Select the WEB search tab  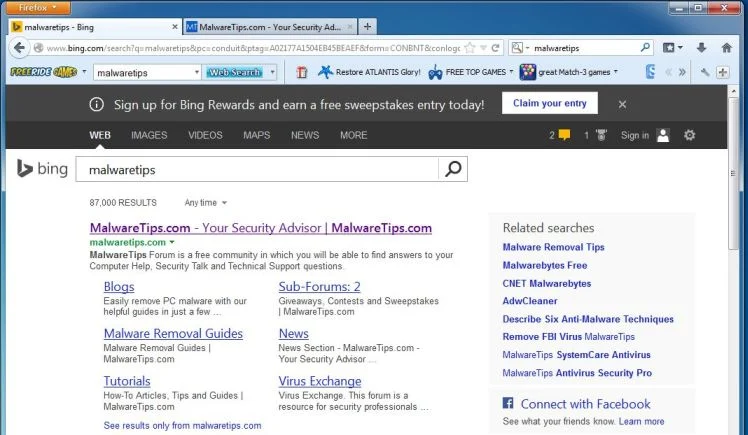click(100, 135)
